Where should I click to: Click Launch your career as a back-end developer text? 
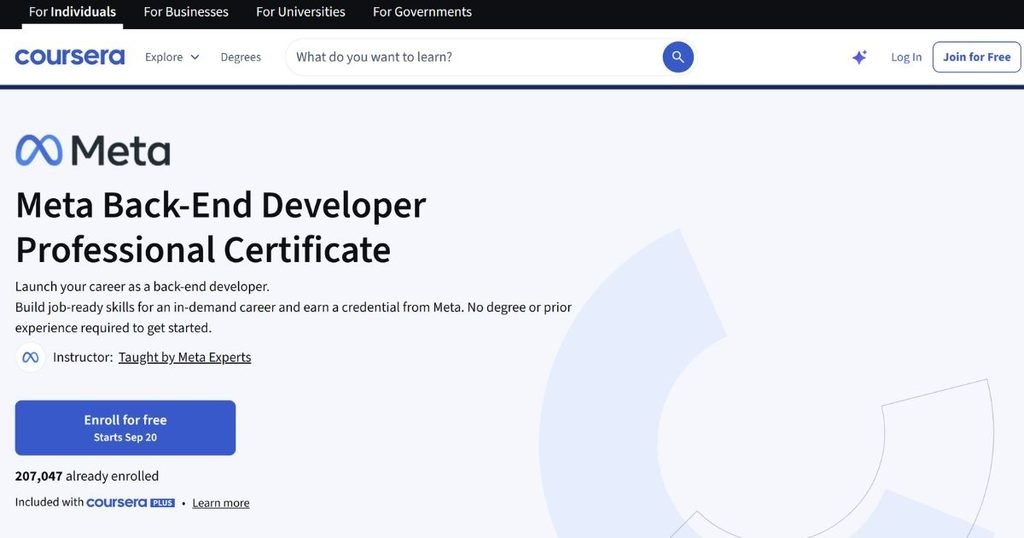click(142, 287)
